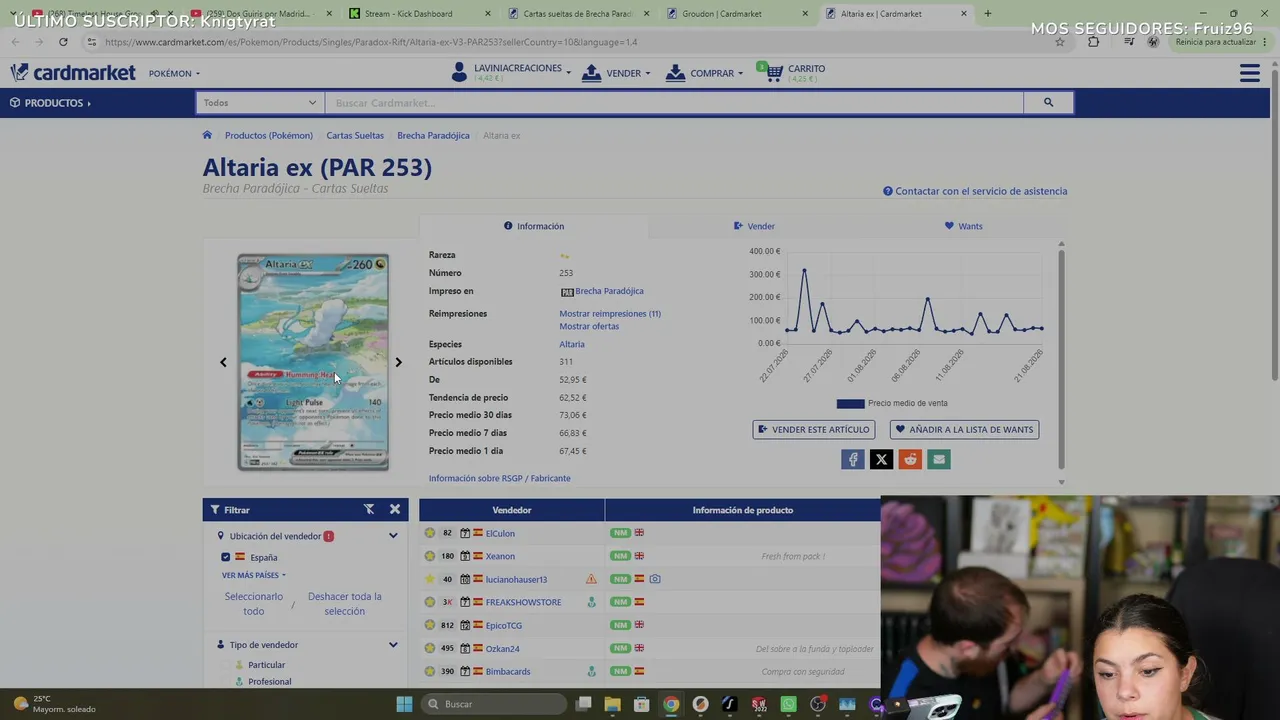This screenshot has width=1280, height=720.
Task: Click the warning icon beside lucianohauser13
Action: pyautogui.click(x=591, y=579)
